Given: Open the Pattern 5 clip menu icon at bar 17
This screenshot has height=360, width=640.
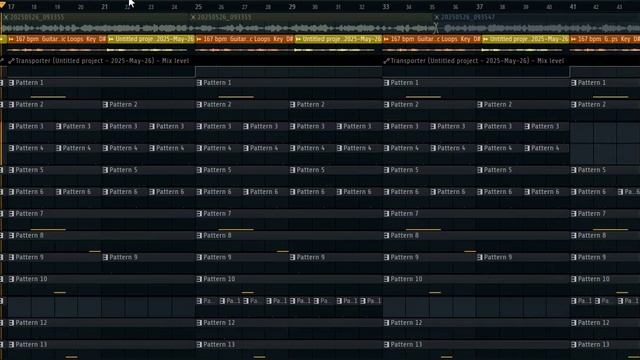Looking at the screenshot, I should [x=11, y=170].
